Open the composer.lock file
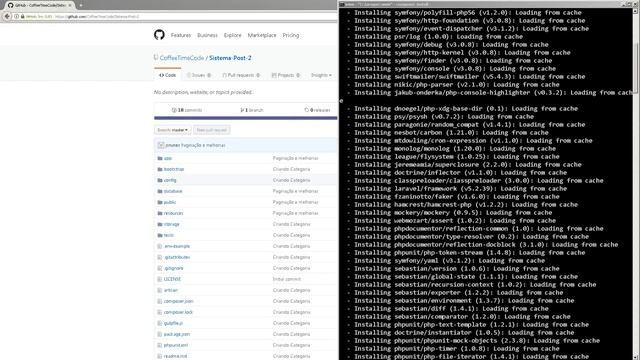 [x=178, y=313]
